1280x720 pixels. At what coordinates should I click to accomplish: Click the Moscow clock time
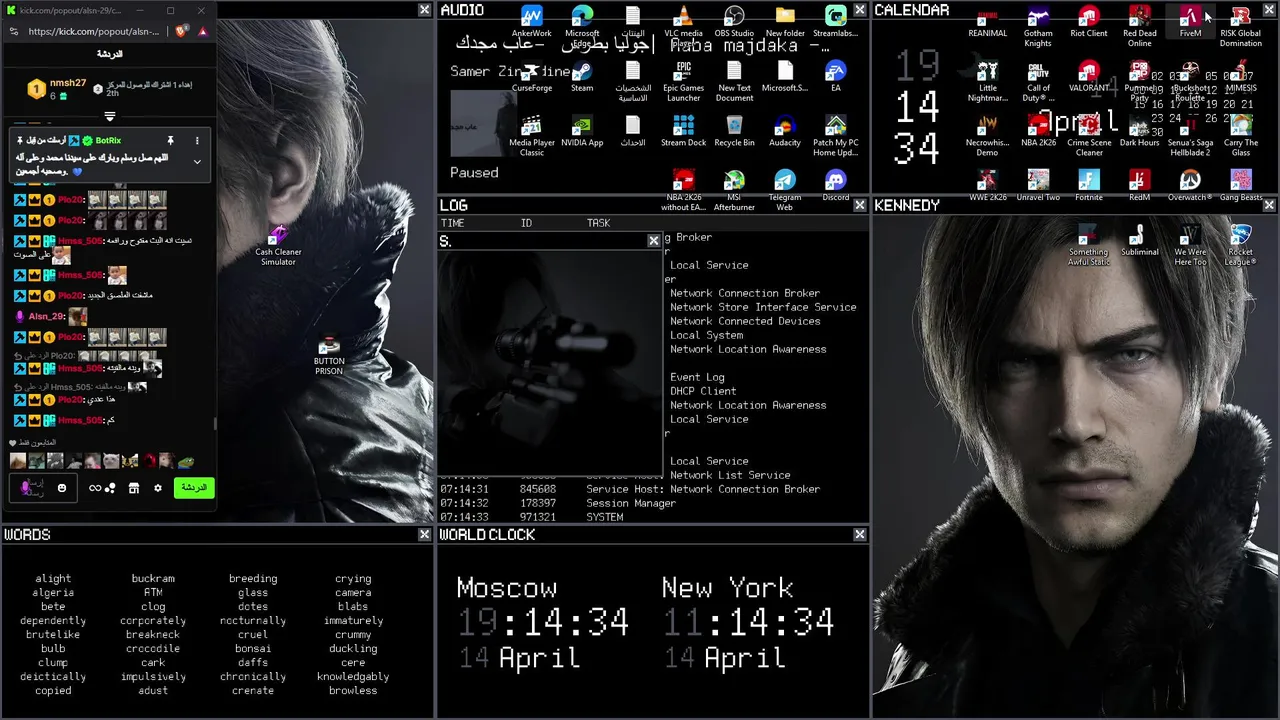tap(543, 622)
